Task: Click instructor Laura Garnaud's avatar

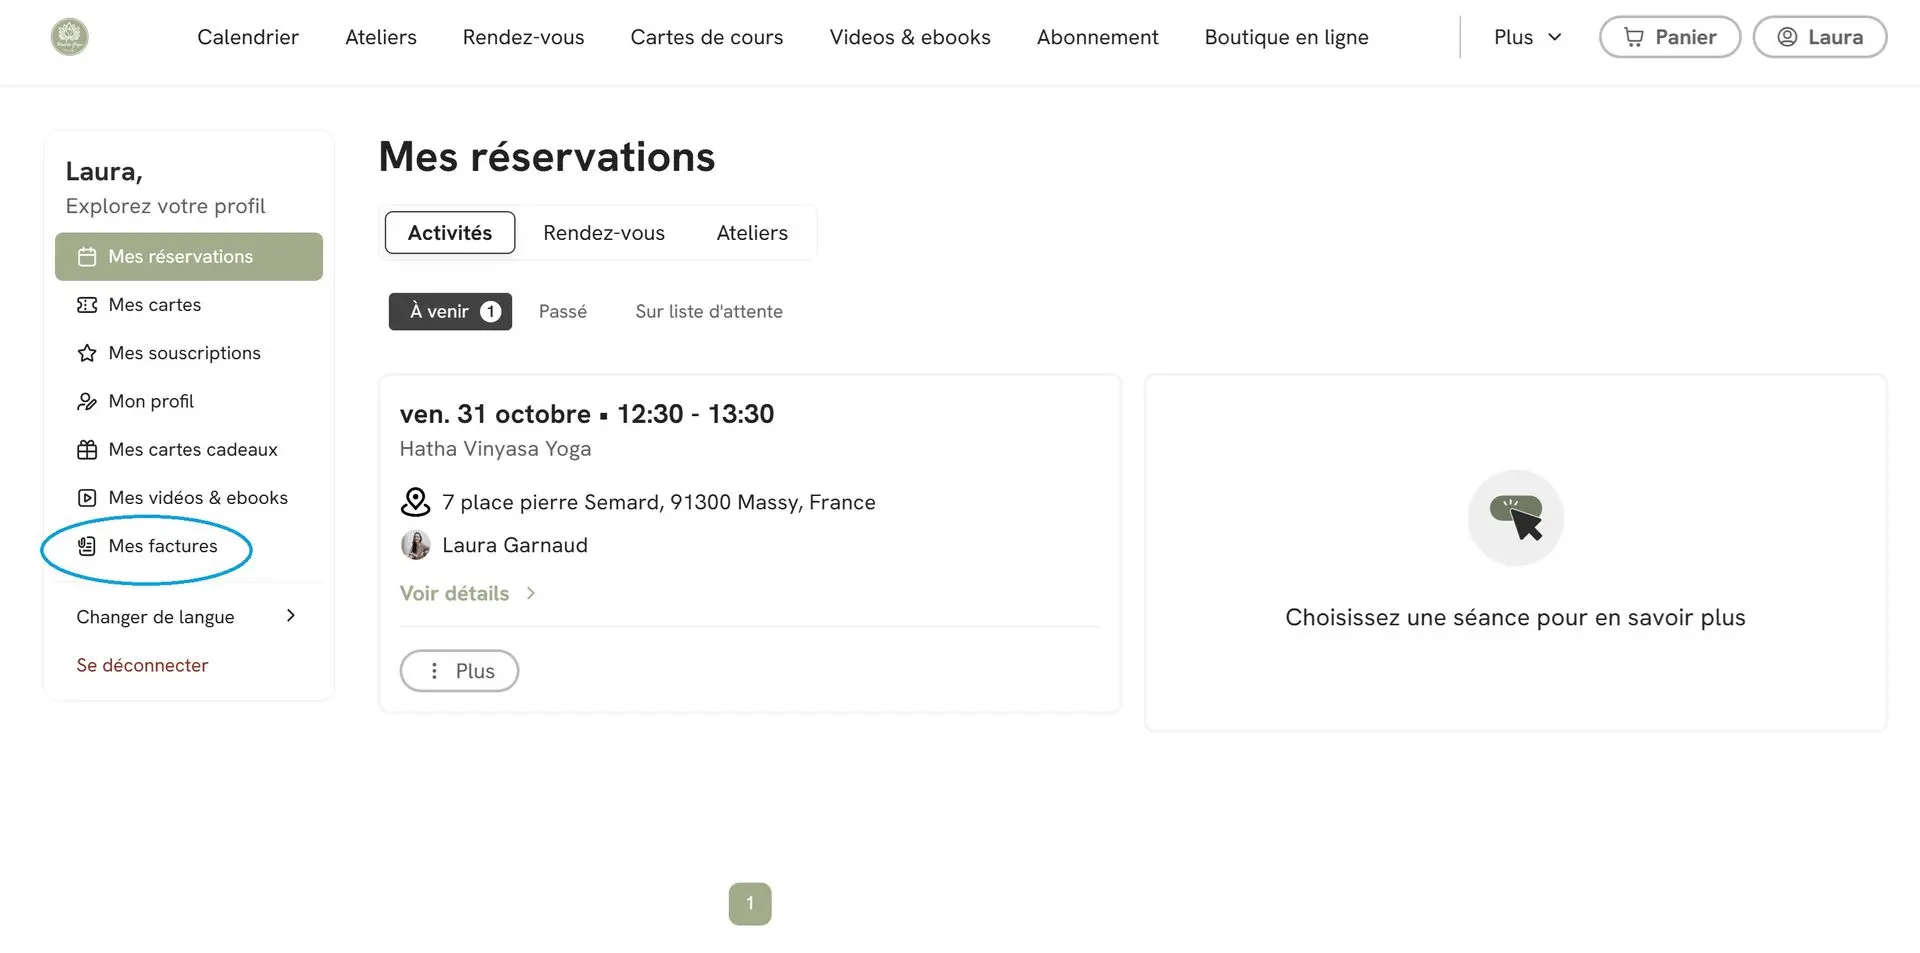Action: (x=415, y=545)
